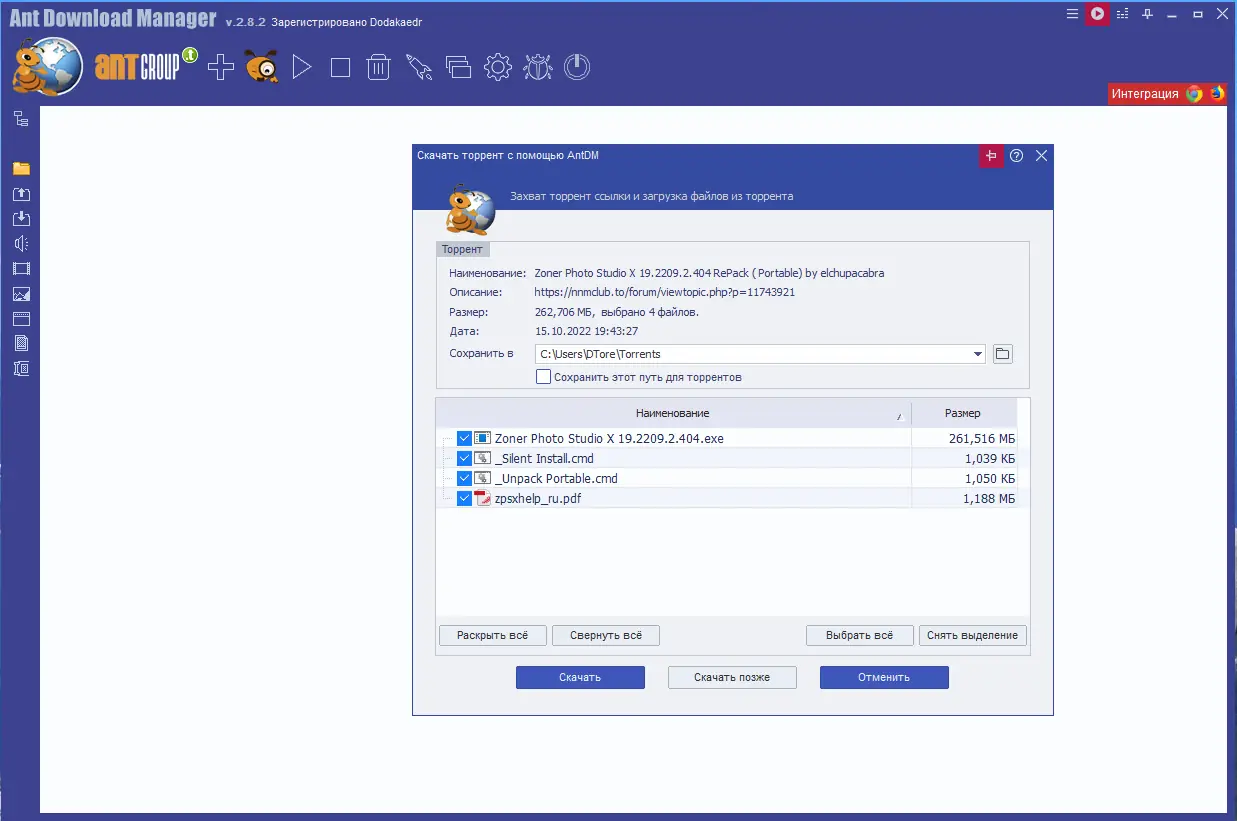
Task: Select the yellow folder category in sidebar
Action: [x=21, y=168]
